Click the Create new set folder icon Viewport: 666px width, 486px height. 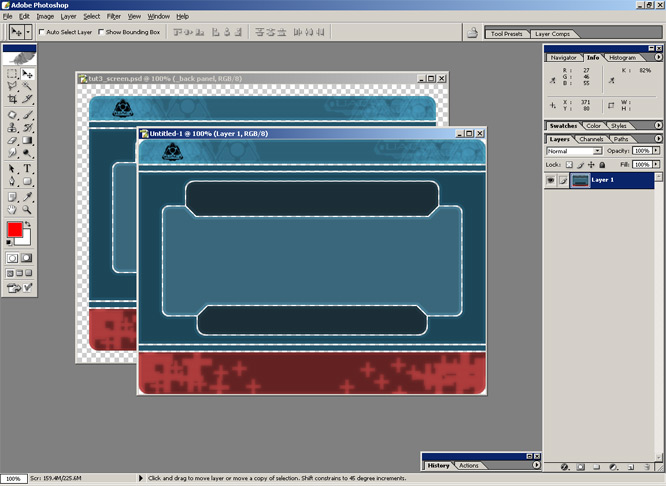coord(597,467)
